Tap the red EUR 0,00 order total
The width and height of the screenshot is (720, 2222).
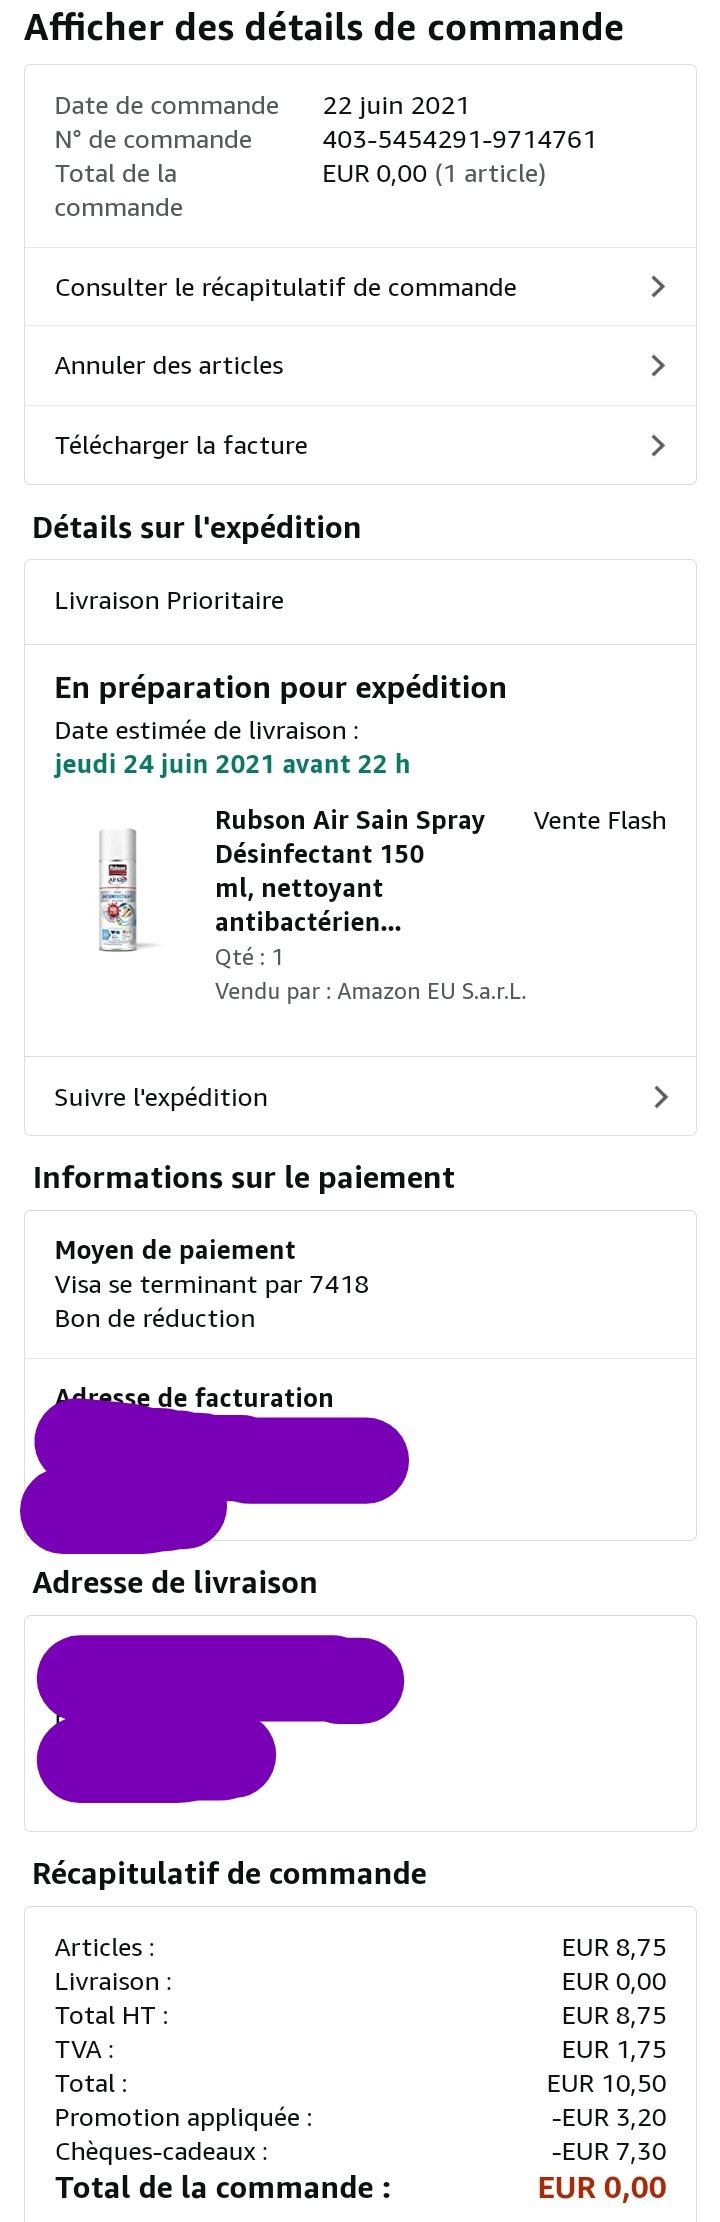[602, 2187]
